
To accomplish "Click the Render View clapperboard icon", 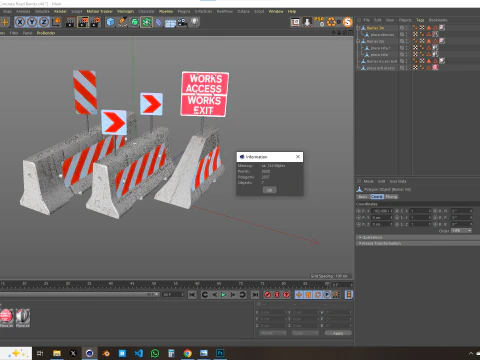I will 70,22.
